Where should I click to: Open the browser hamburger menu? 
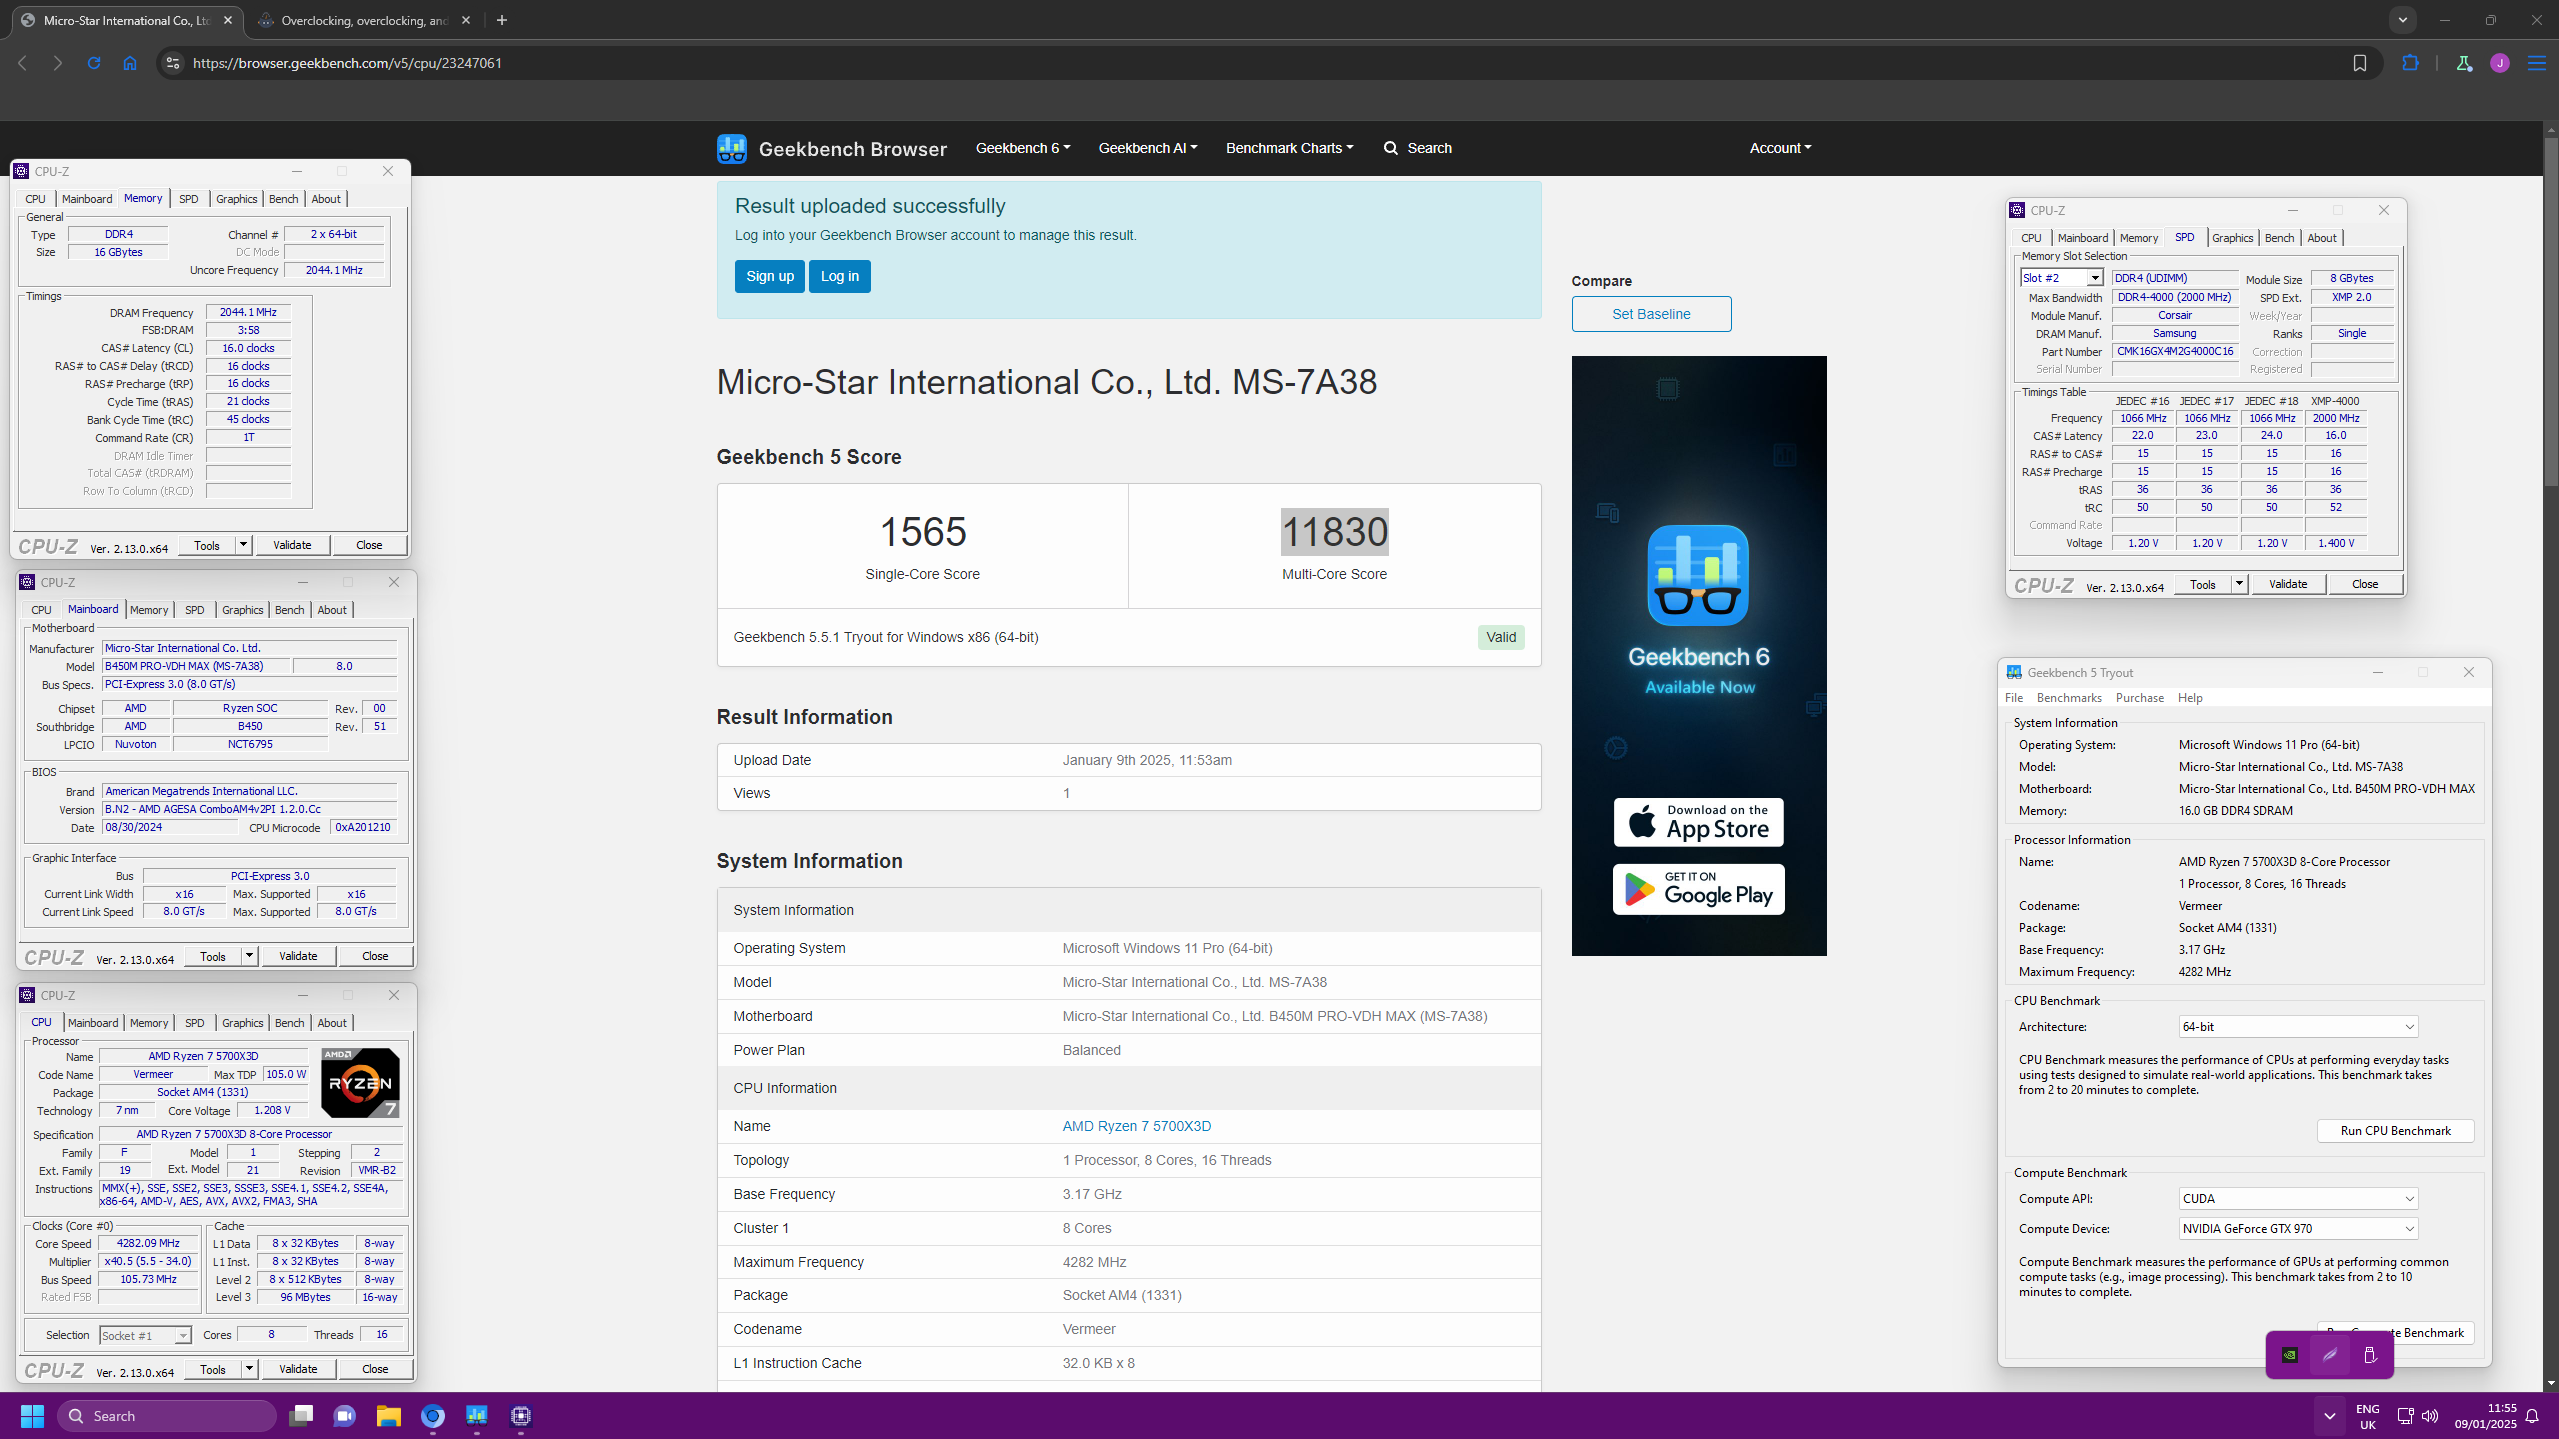click(2537, 63)
